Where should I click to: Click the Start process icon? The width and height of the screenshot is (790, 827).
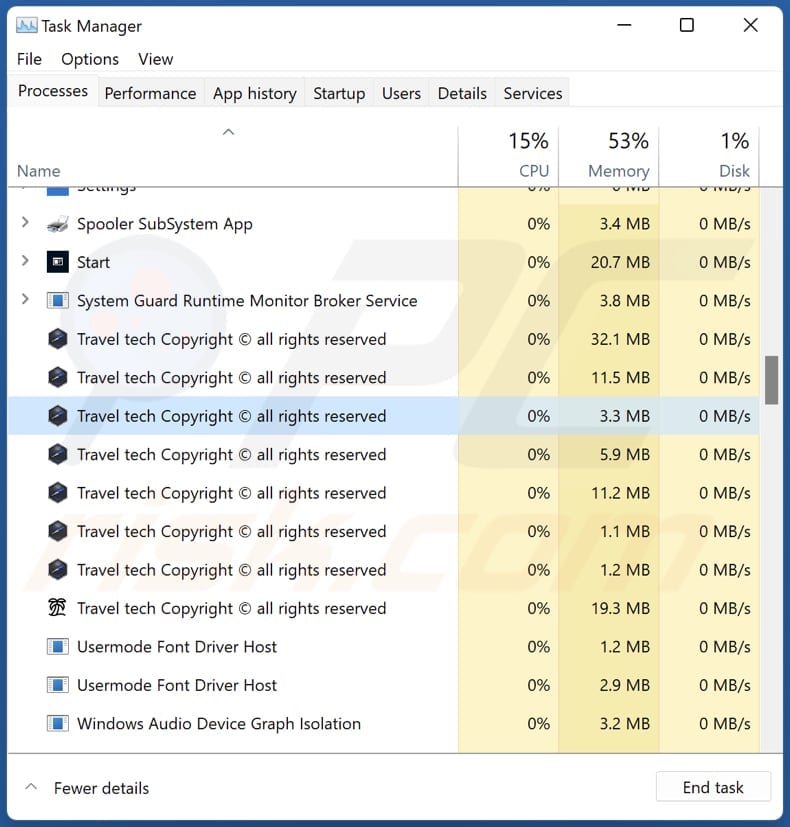(x=57, y=262)
